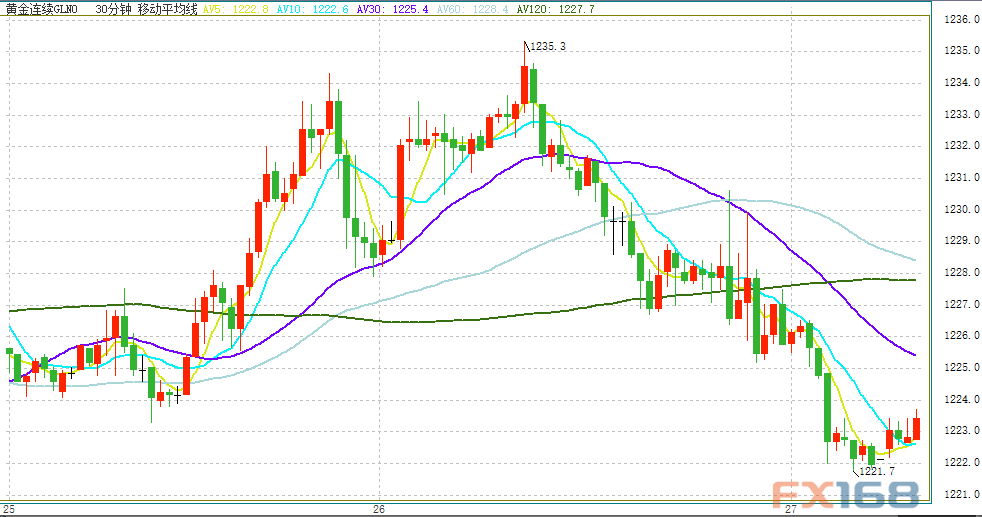Click the 1233.0 price axis label
Image resolution: width=982 pixels, height=517 pixels.
[x=961, y=115]
